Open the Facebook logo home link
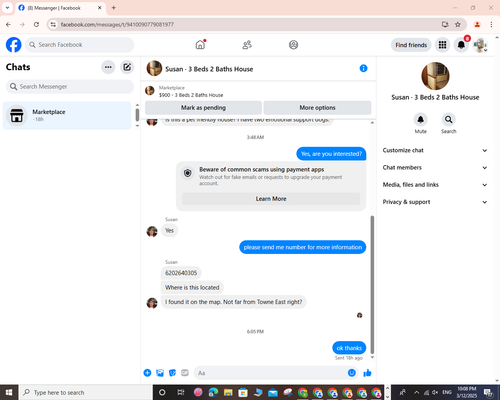Screen dimensions: 500x400 pyautogui.click(x=14, y=45)
